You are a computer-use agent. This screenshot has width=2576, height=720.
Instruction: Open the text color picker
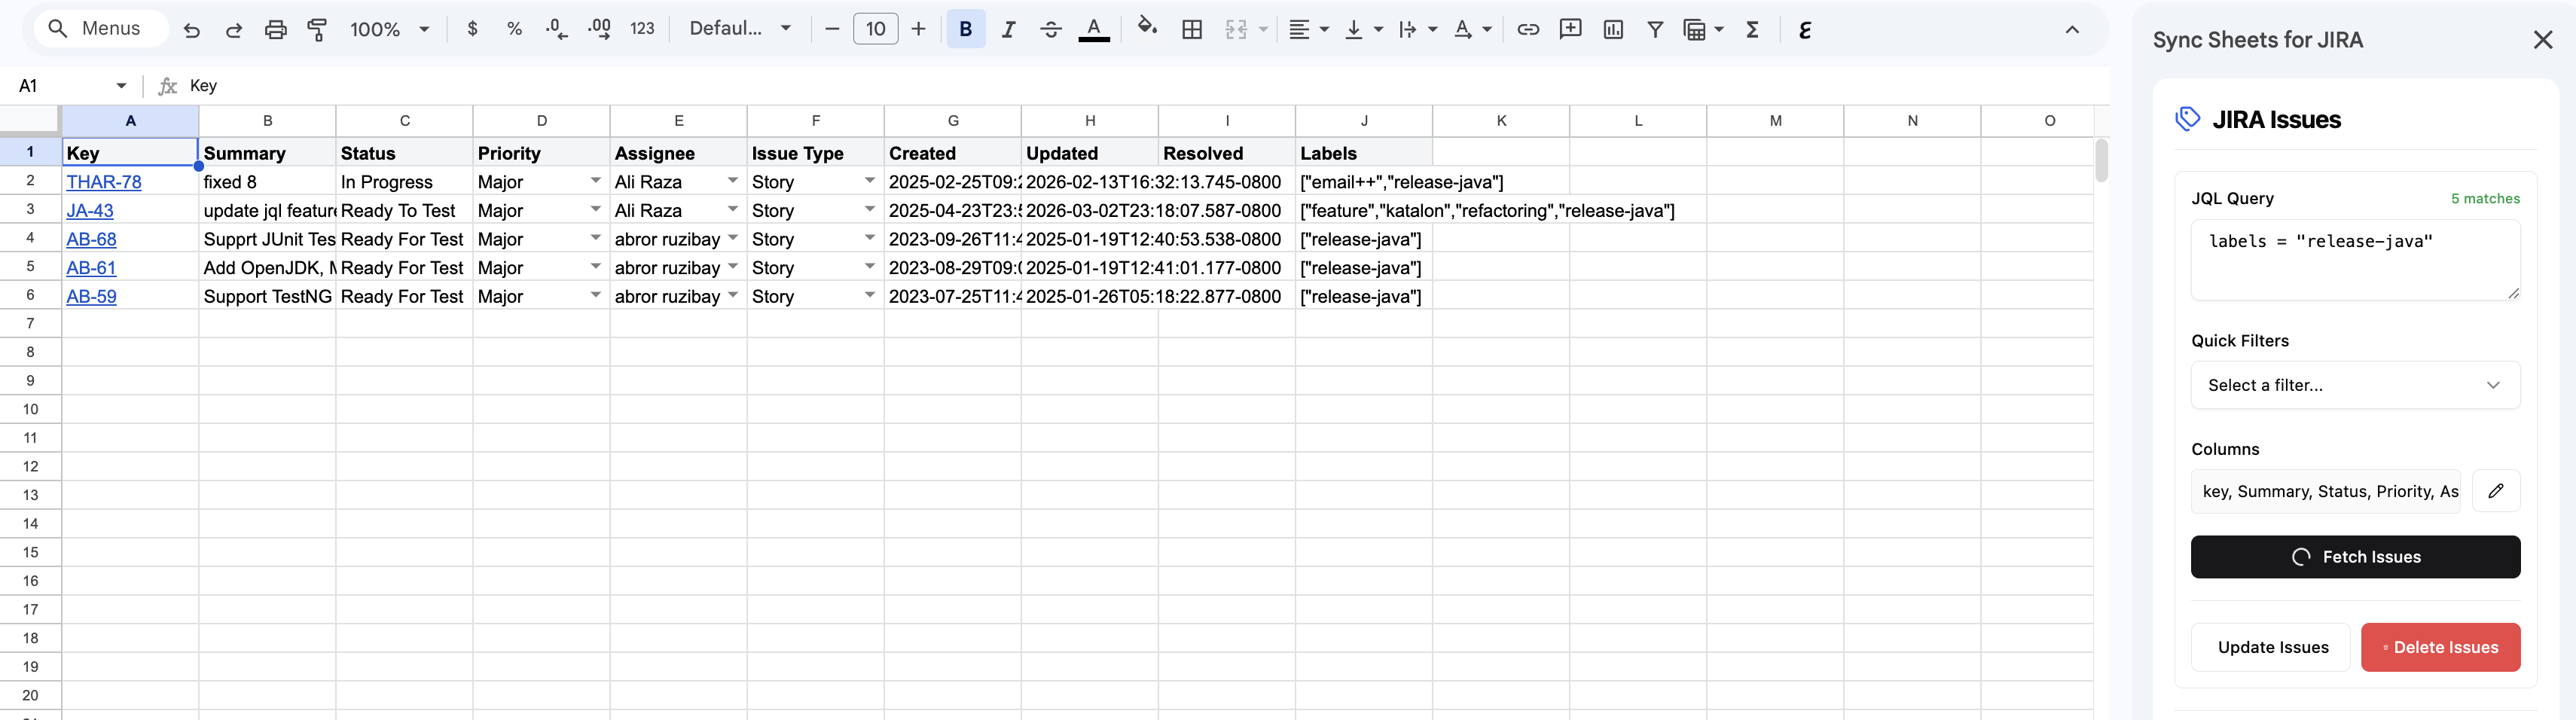pos(1094,29)
